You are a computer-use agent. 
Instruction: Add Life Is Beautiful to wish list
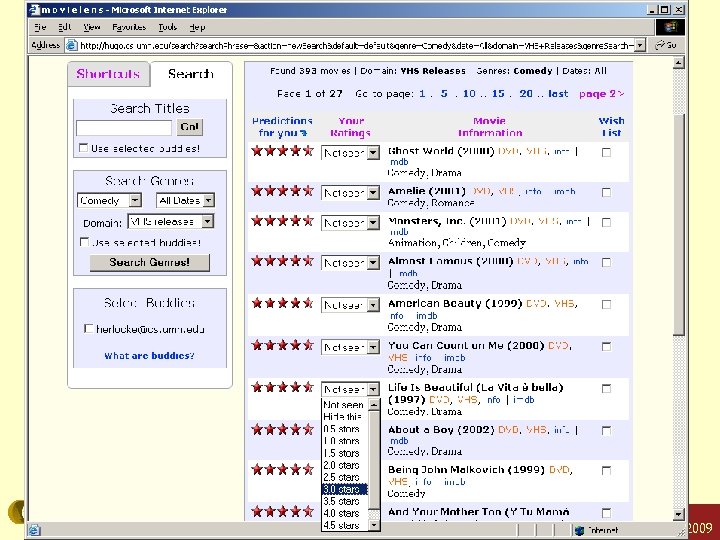coord(606,389)
